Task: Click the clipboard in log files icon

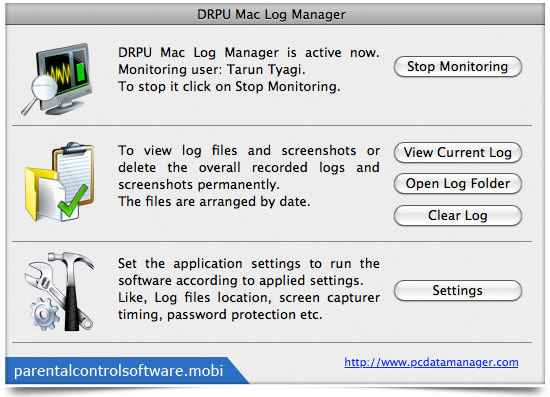Action: 75,173
